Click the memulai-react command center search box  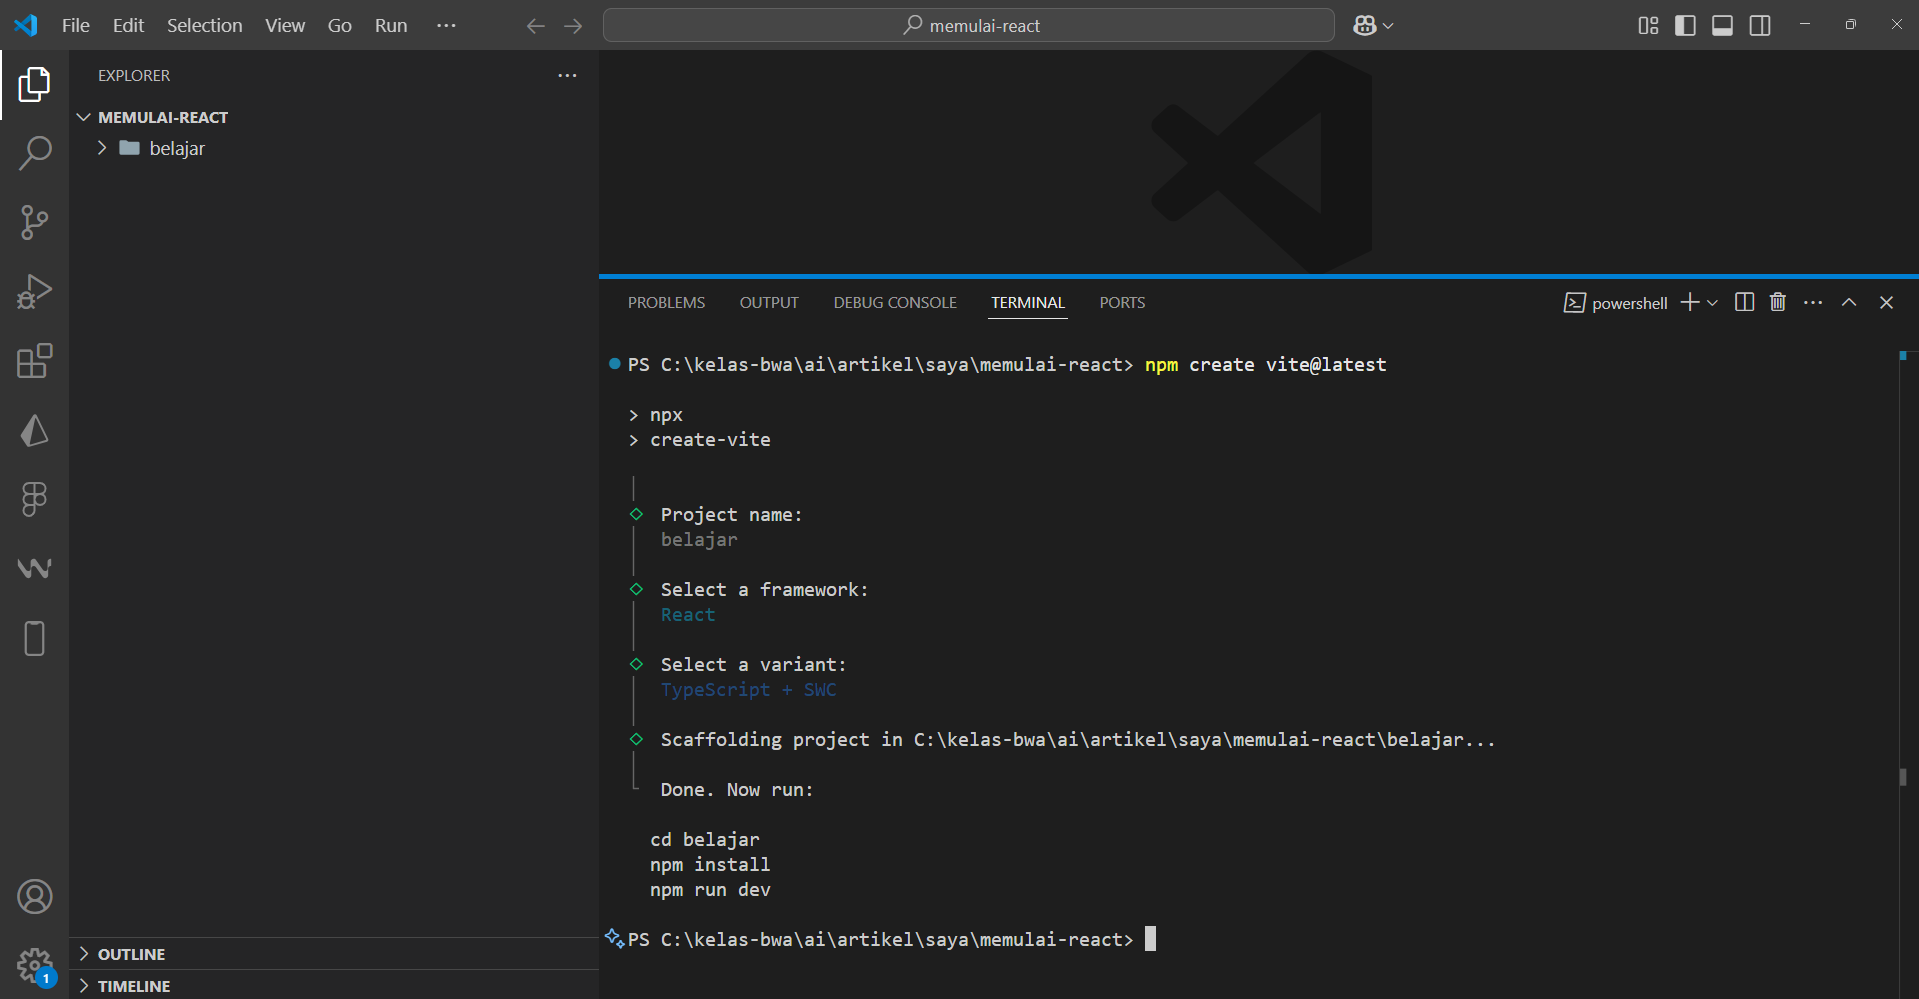(x=968, y=25)
